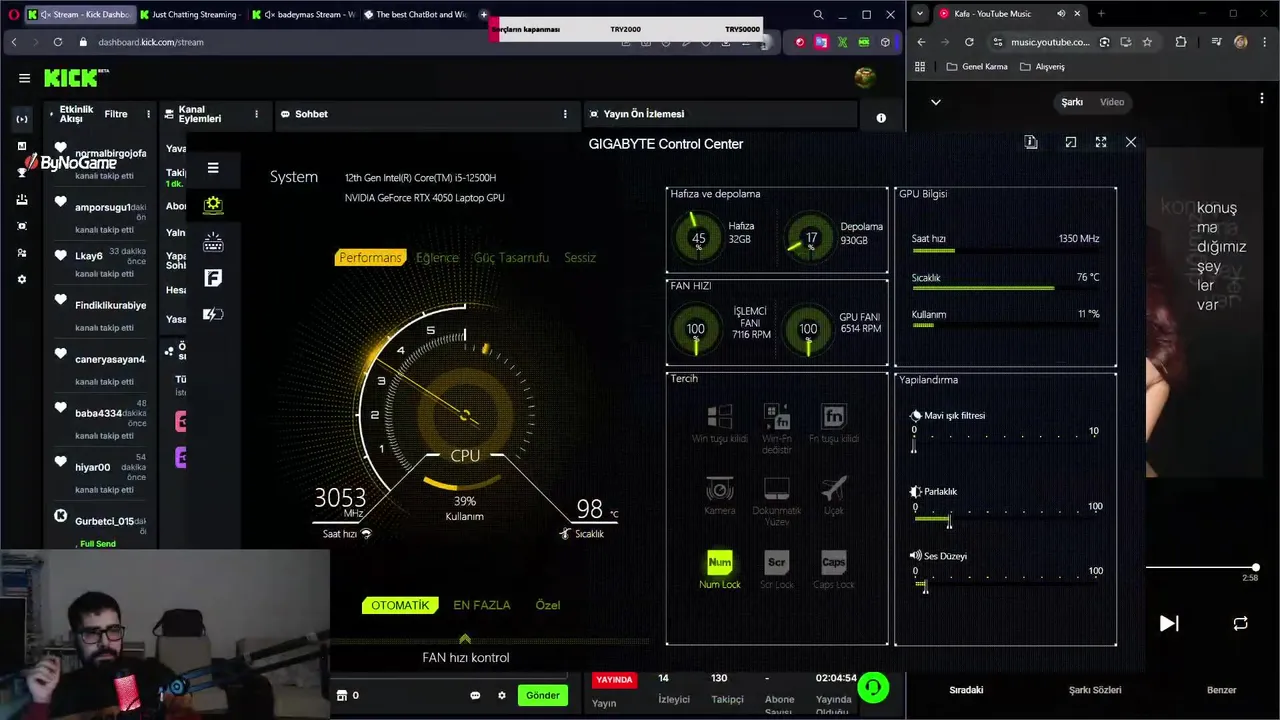Open Chrome three-dot main menu
The height and width of the screenshot is (720, 1280).
[x=1266, y=42]
